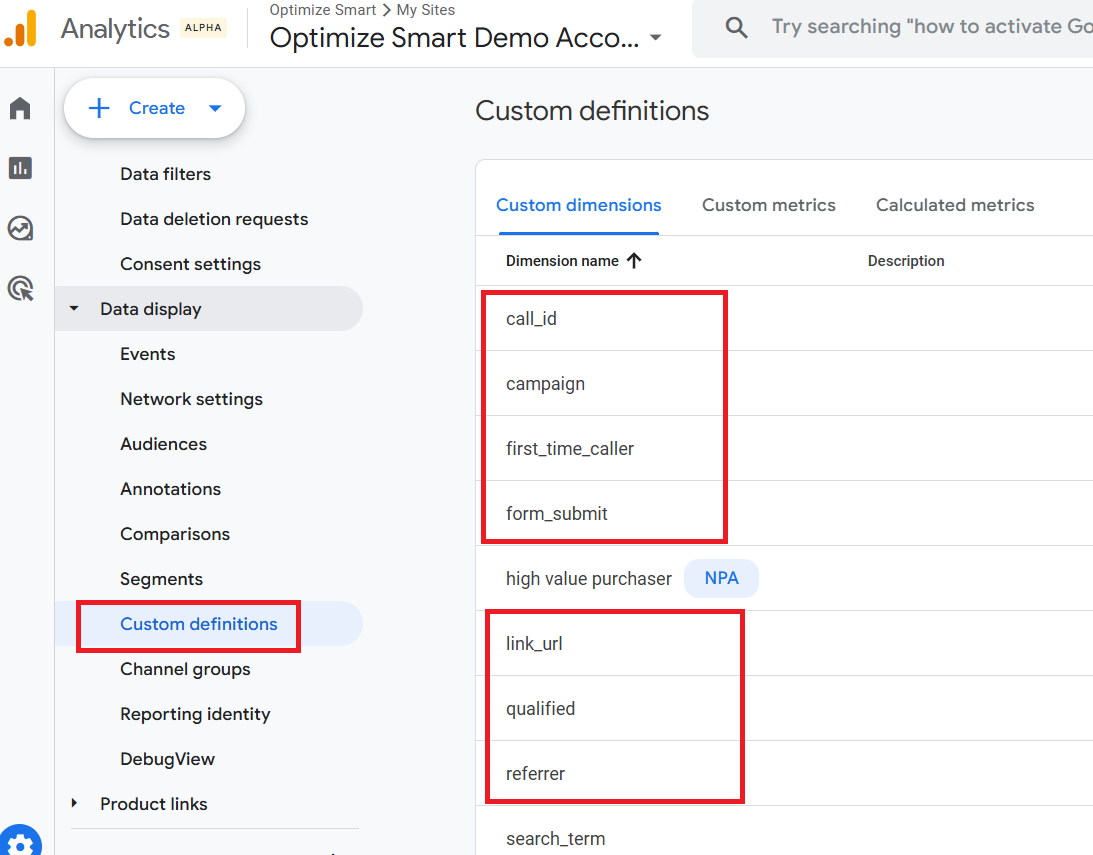Image resolution: width=1093 pixels, height=855 pixels.
Task: Open Channel groups in the sidebar
Action: click(185, 669)
